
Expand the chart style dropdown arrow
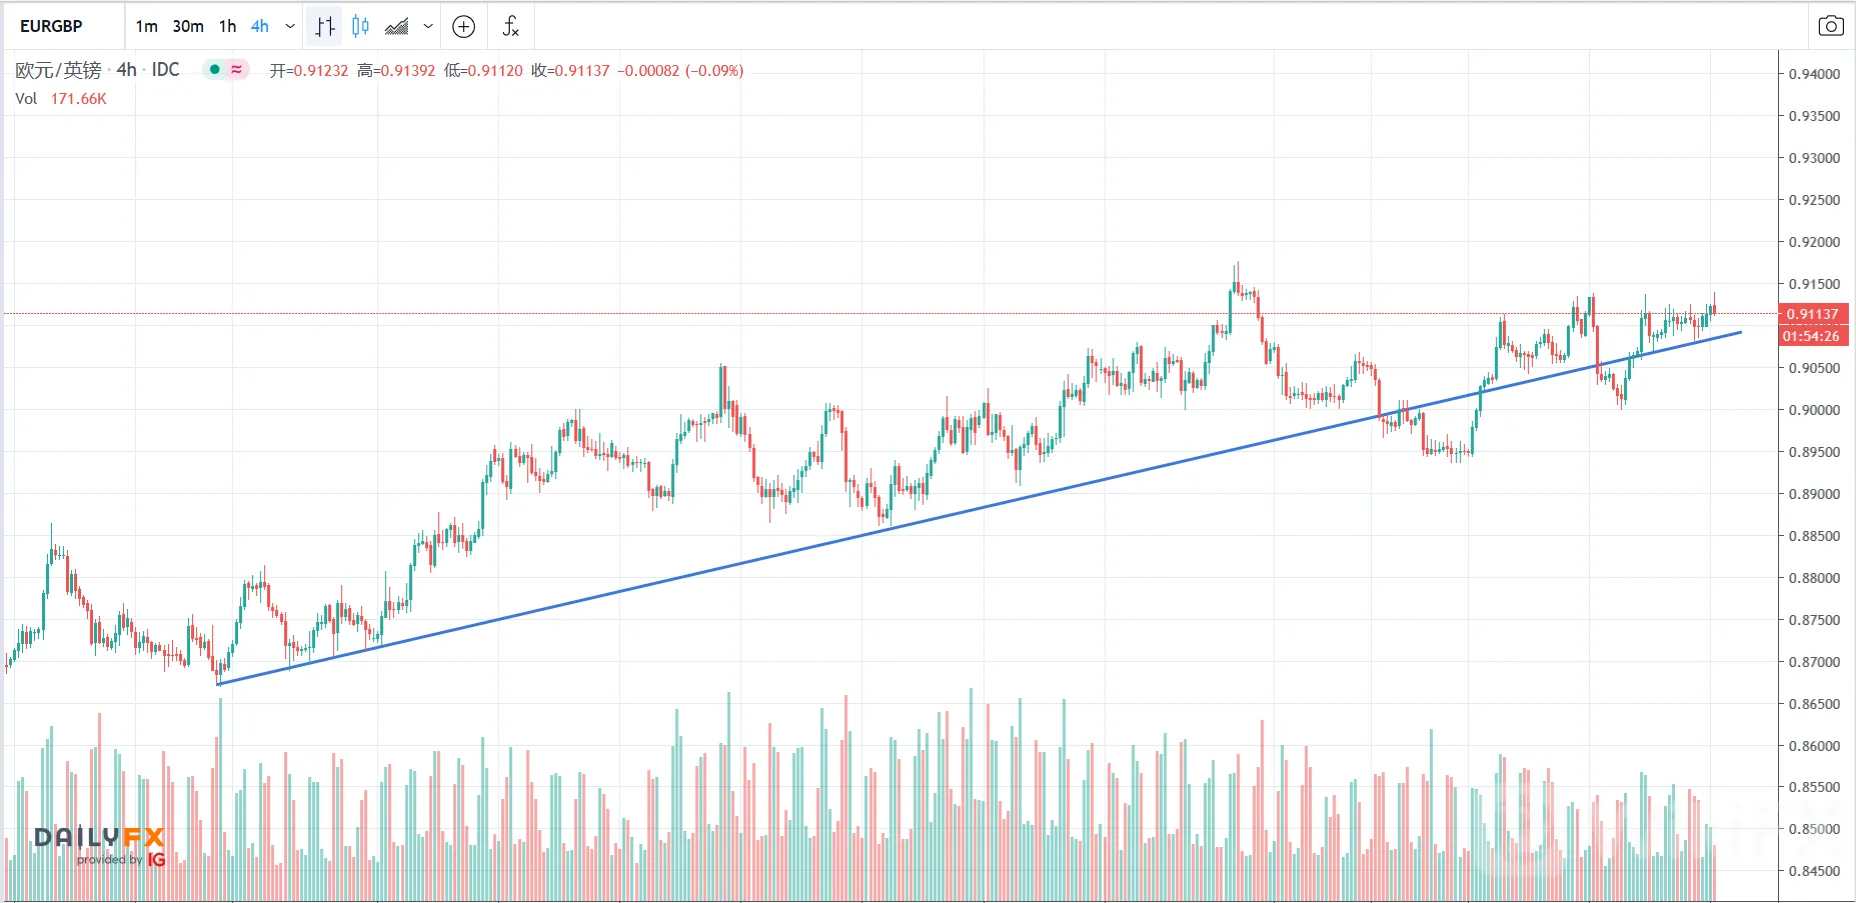(428, 26)
